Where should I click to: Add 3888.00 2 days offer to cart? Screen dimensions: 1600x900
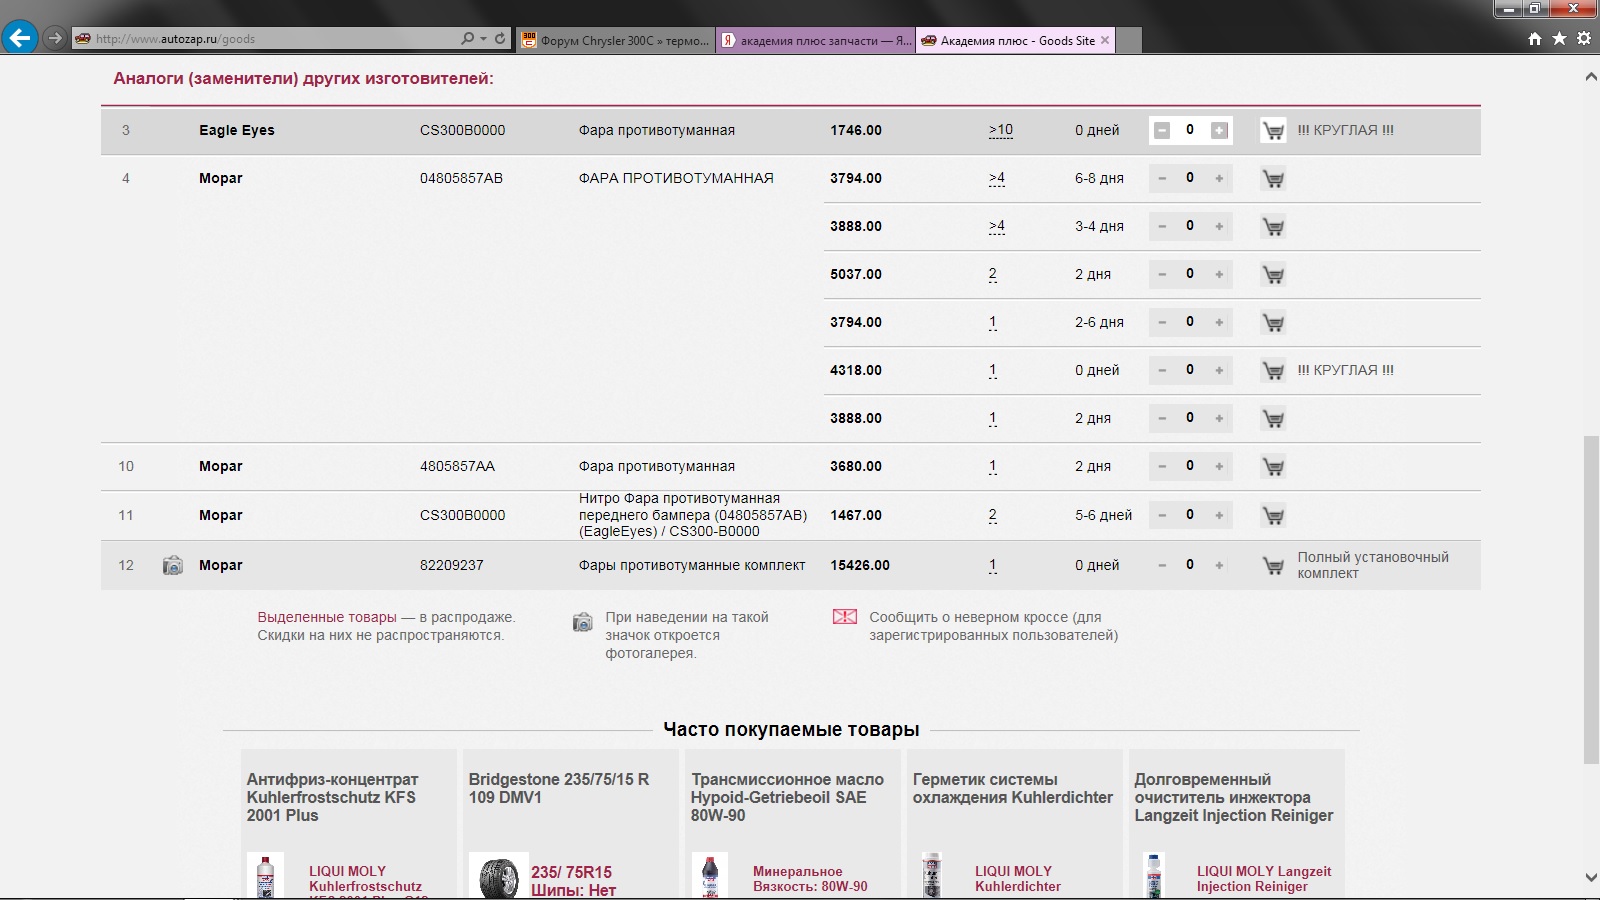[1273, 419]
